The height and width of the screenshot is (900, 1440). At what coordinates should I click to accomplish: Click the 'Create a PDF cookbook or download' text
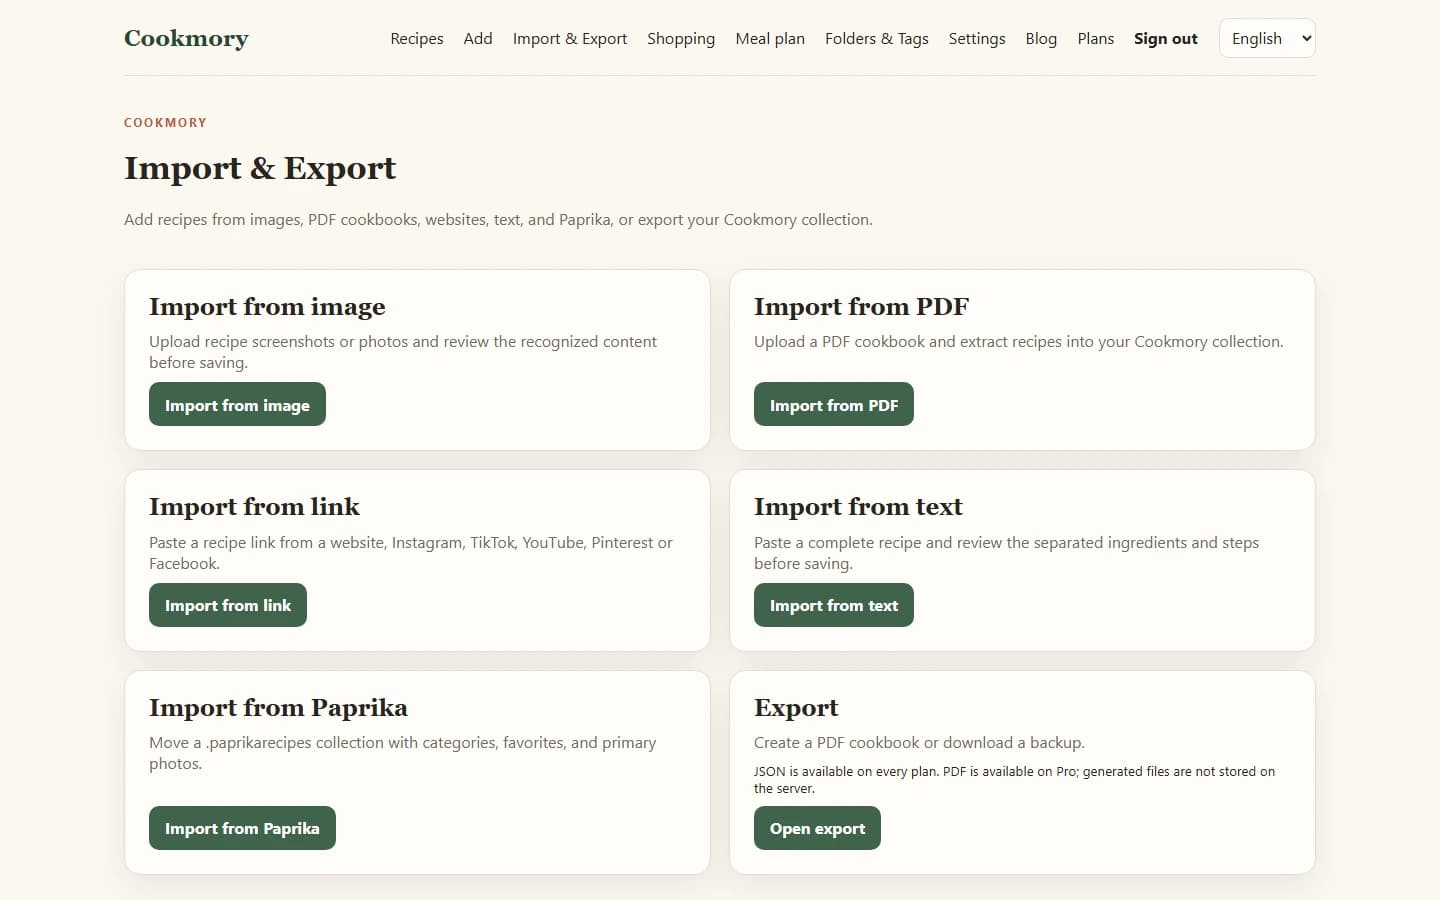(x=919, y=742)
